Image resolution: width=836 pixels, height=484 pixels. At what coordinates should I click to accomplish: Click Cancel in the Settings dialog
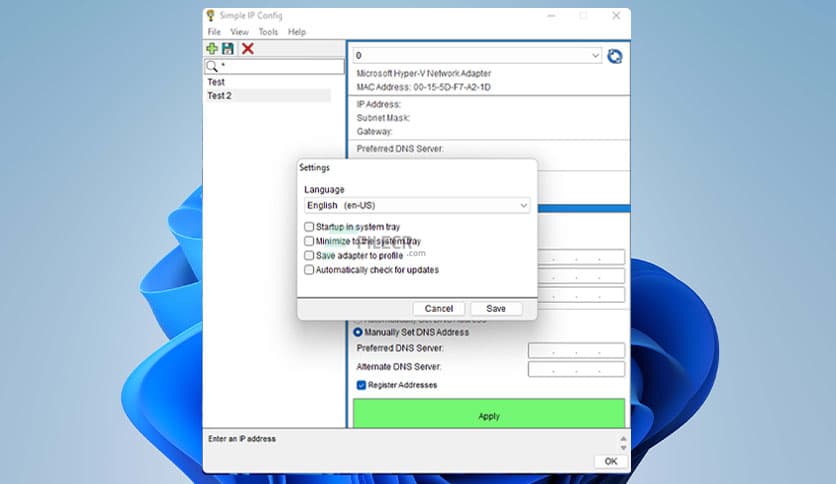[x=439, y=309]
